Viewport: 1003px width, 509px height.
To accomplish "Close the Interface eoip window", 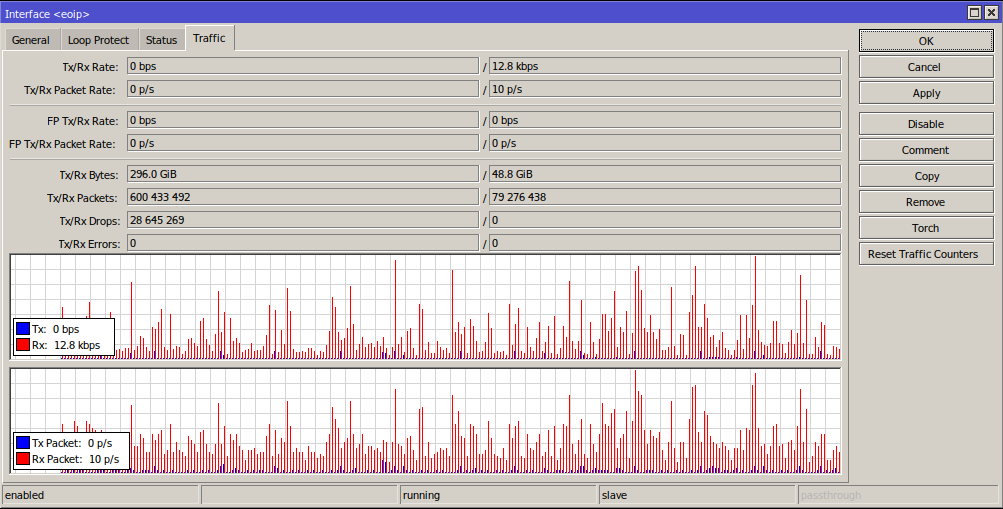I will coord(991,12).
